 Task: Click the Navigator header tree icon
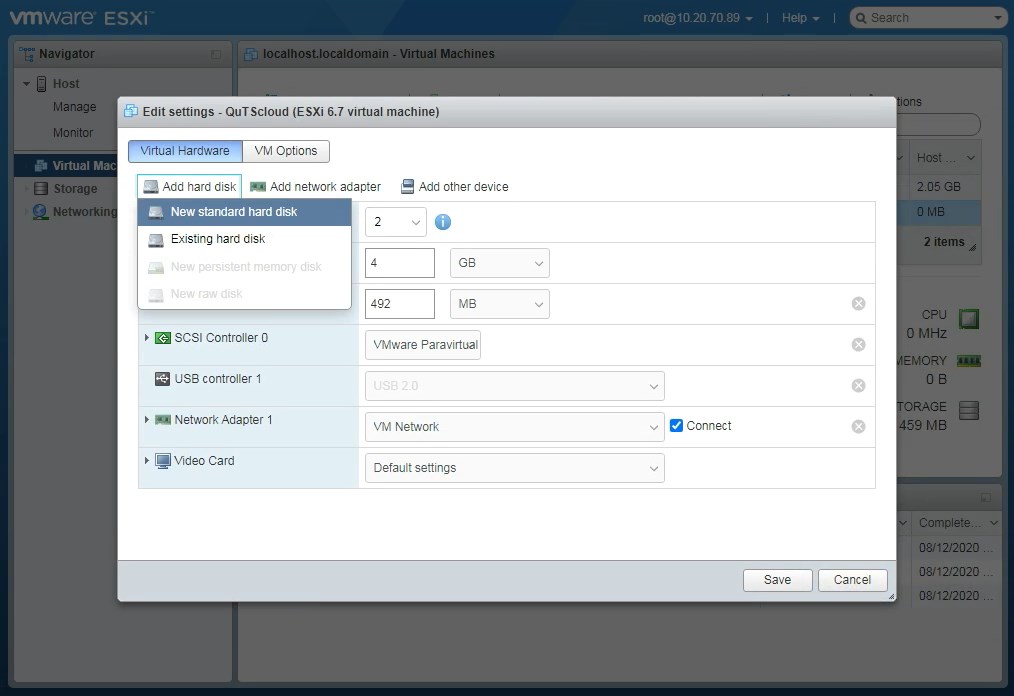[x=27, y=54]
